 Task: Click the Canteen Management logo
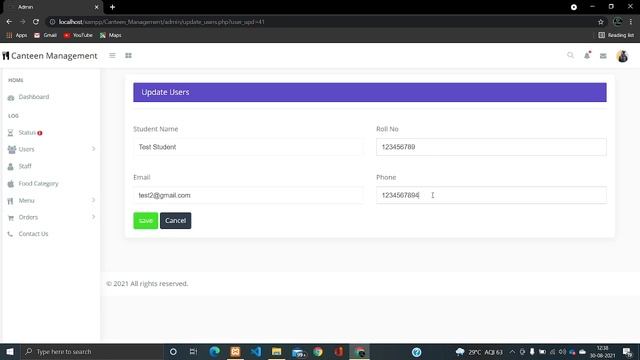[50, 56]
